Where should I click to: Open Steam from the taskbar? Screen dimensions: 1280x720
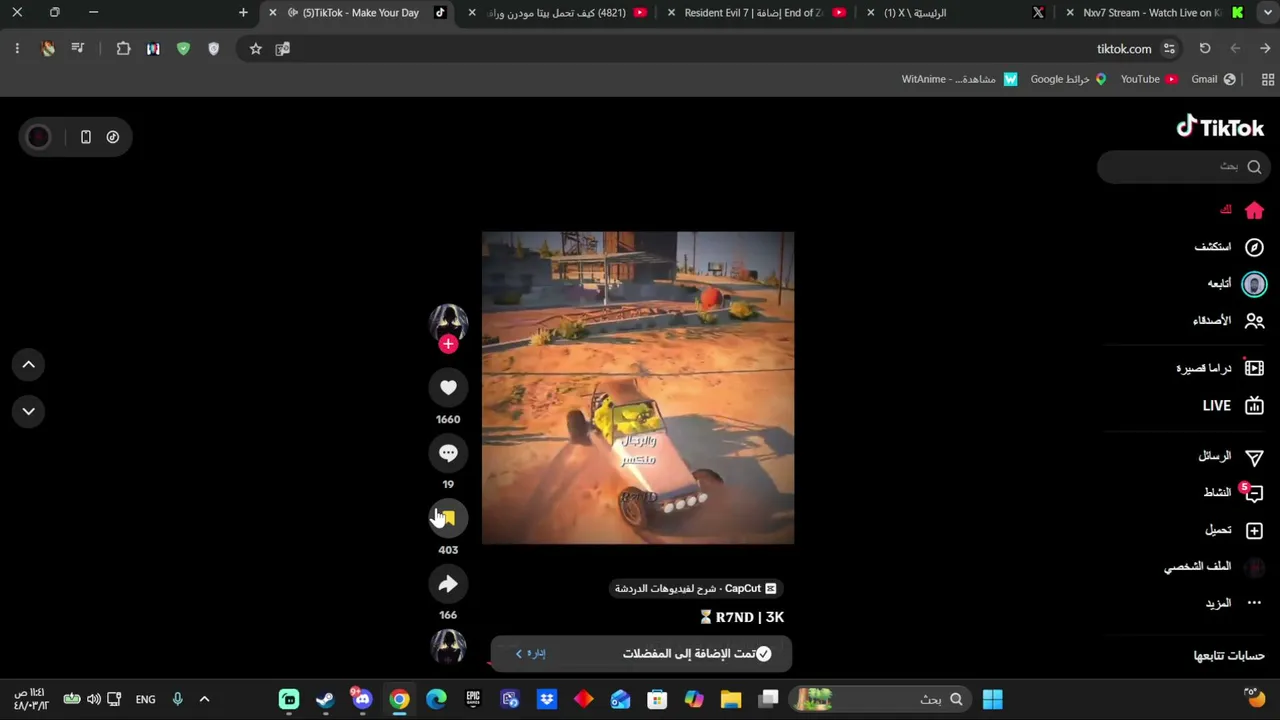325,699
